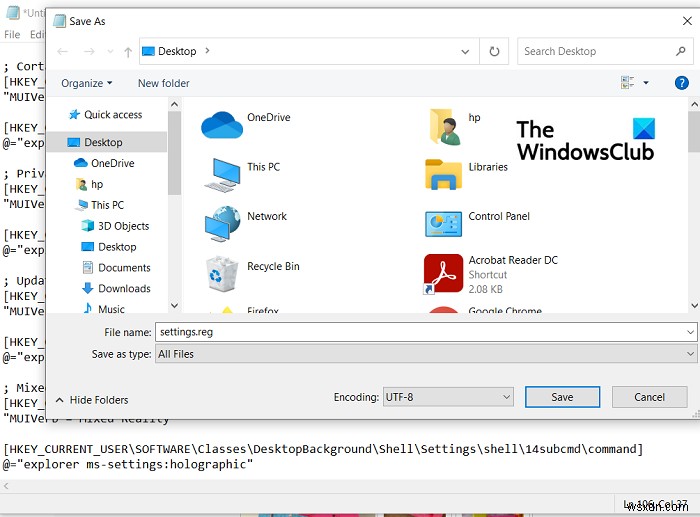Click the file list scroll up arrow
Screen dimensions: 700x517
click(x=694, y=104)
